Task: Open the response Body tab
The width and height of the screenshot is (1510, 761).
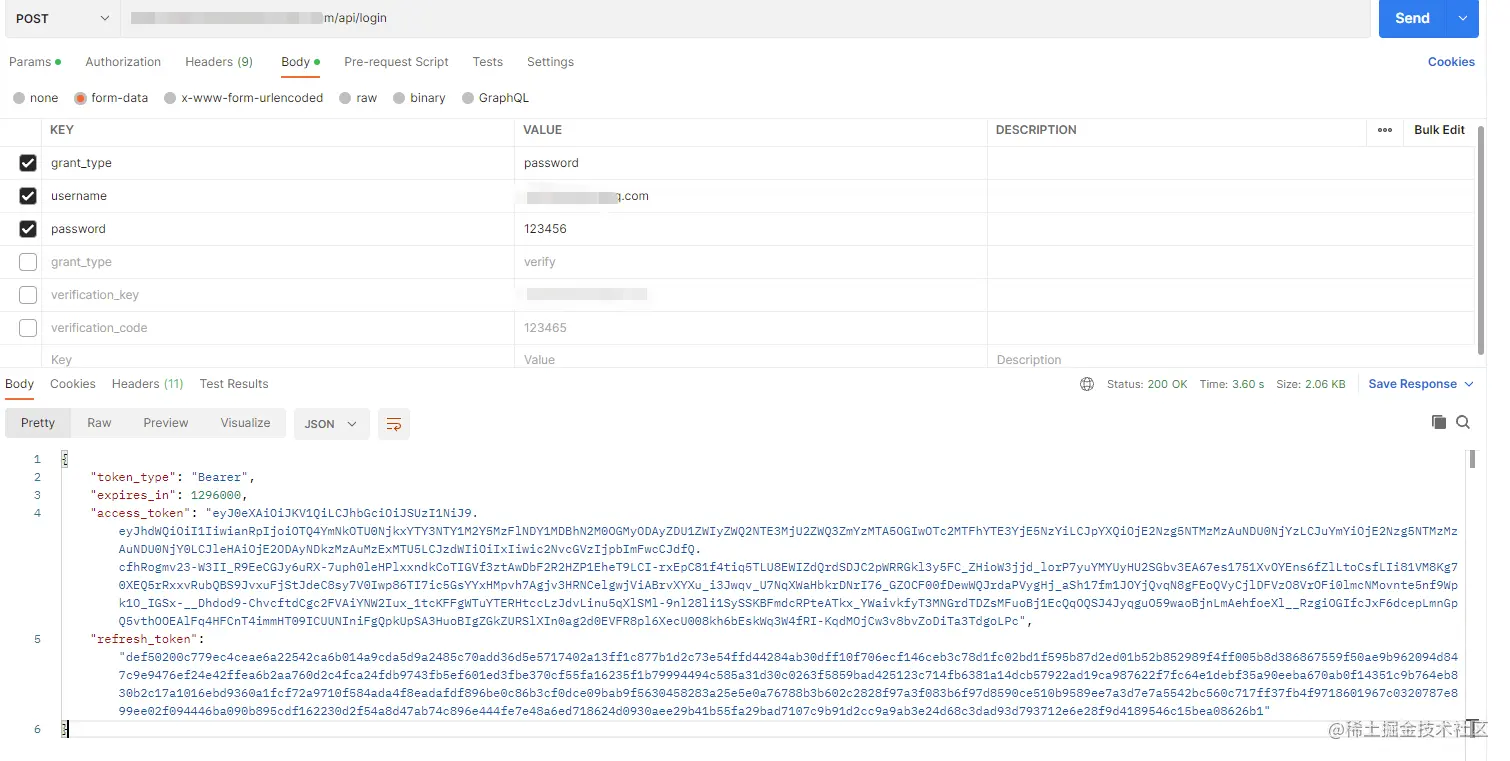Action: coord(20,384)
